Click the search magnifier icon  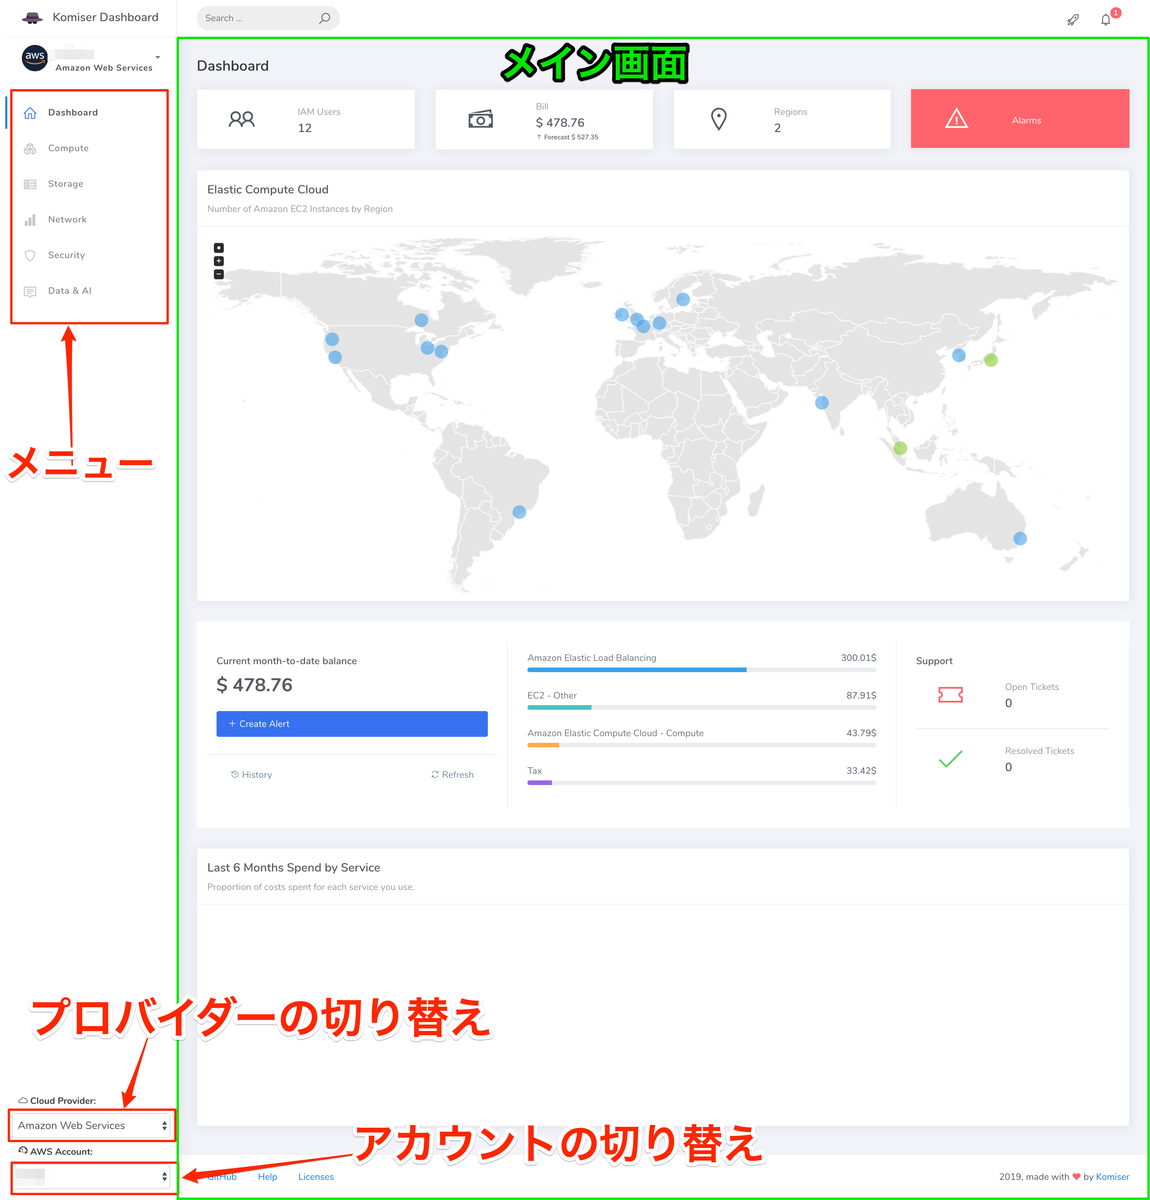(x=324, y=18)
